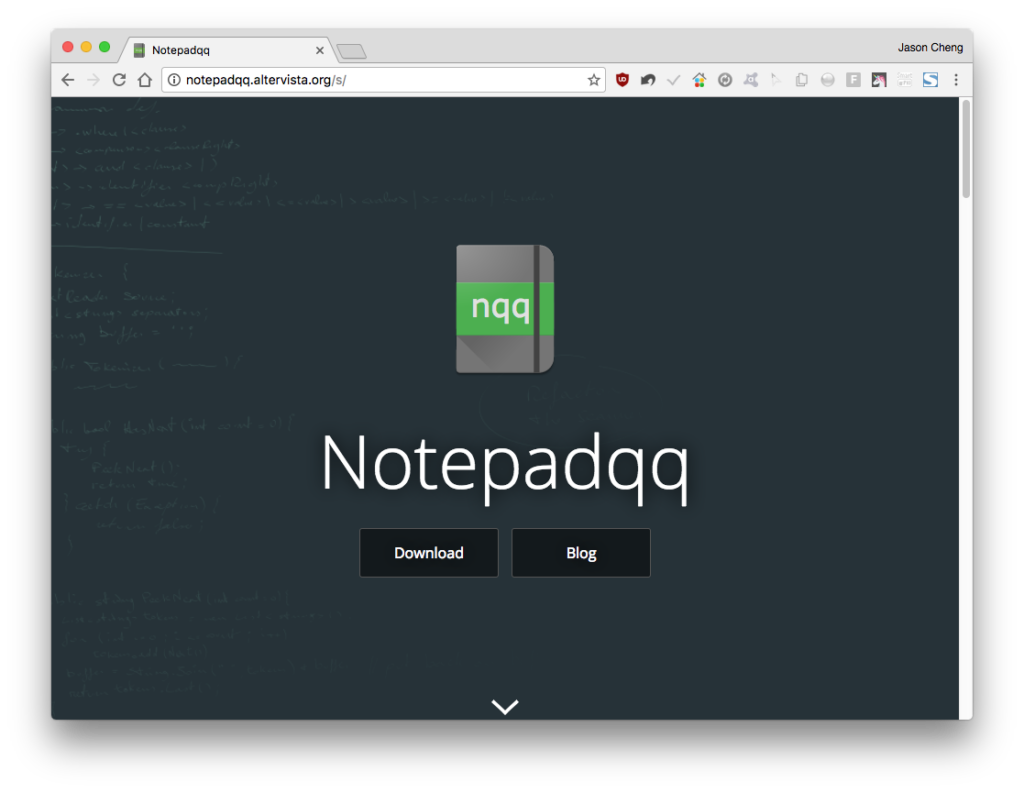
Task: Click the unicorn extension icon
Action: 879,80
